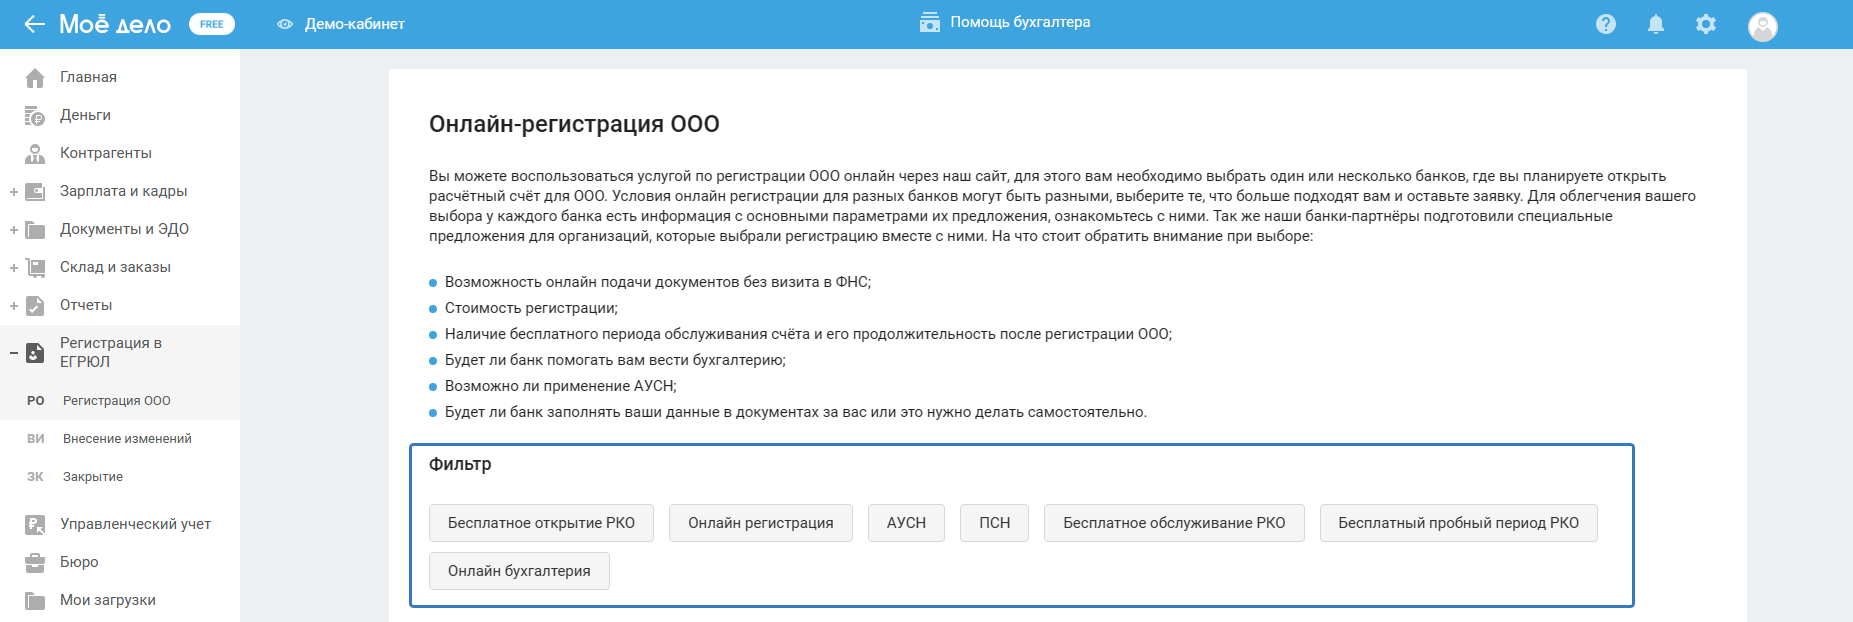The image size is (1853, 622).
Task: Click the Бесплатное открытие РКО filter button
Action: coord(541,523)
